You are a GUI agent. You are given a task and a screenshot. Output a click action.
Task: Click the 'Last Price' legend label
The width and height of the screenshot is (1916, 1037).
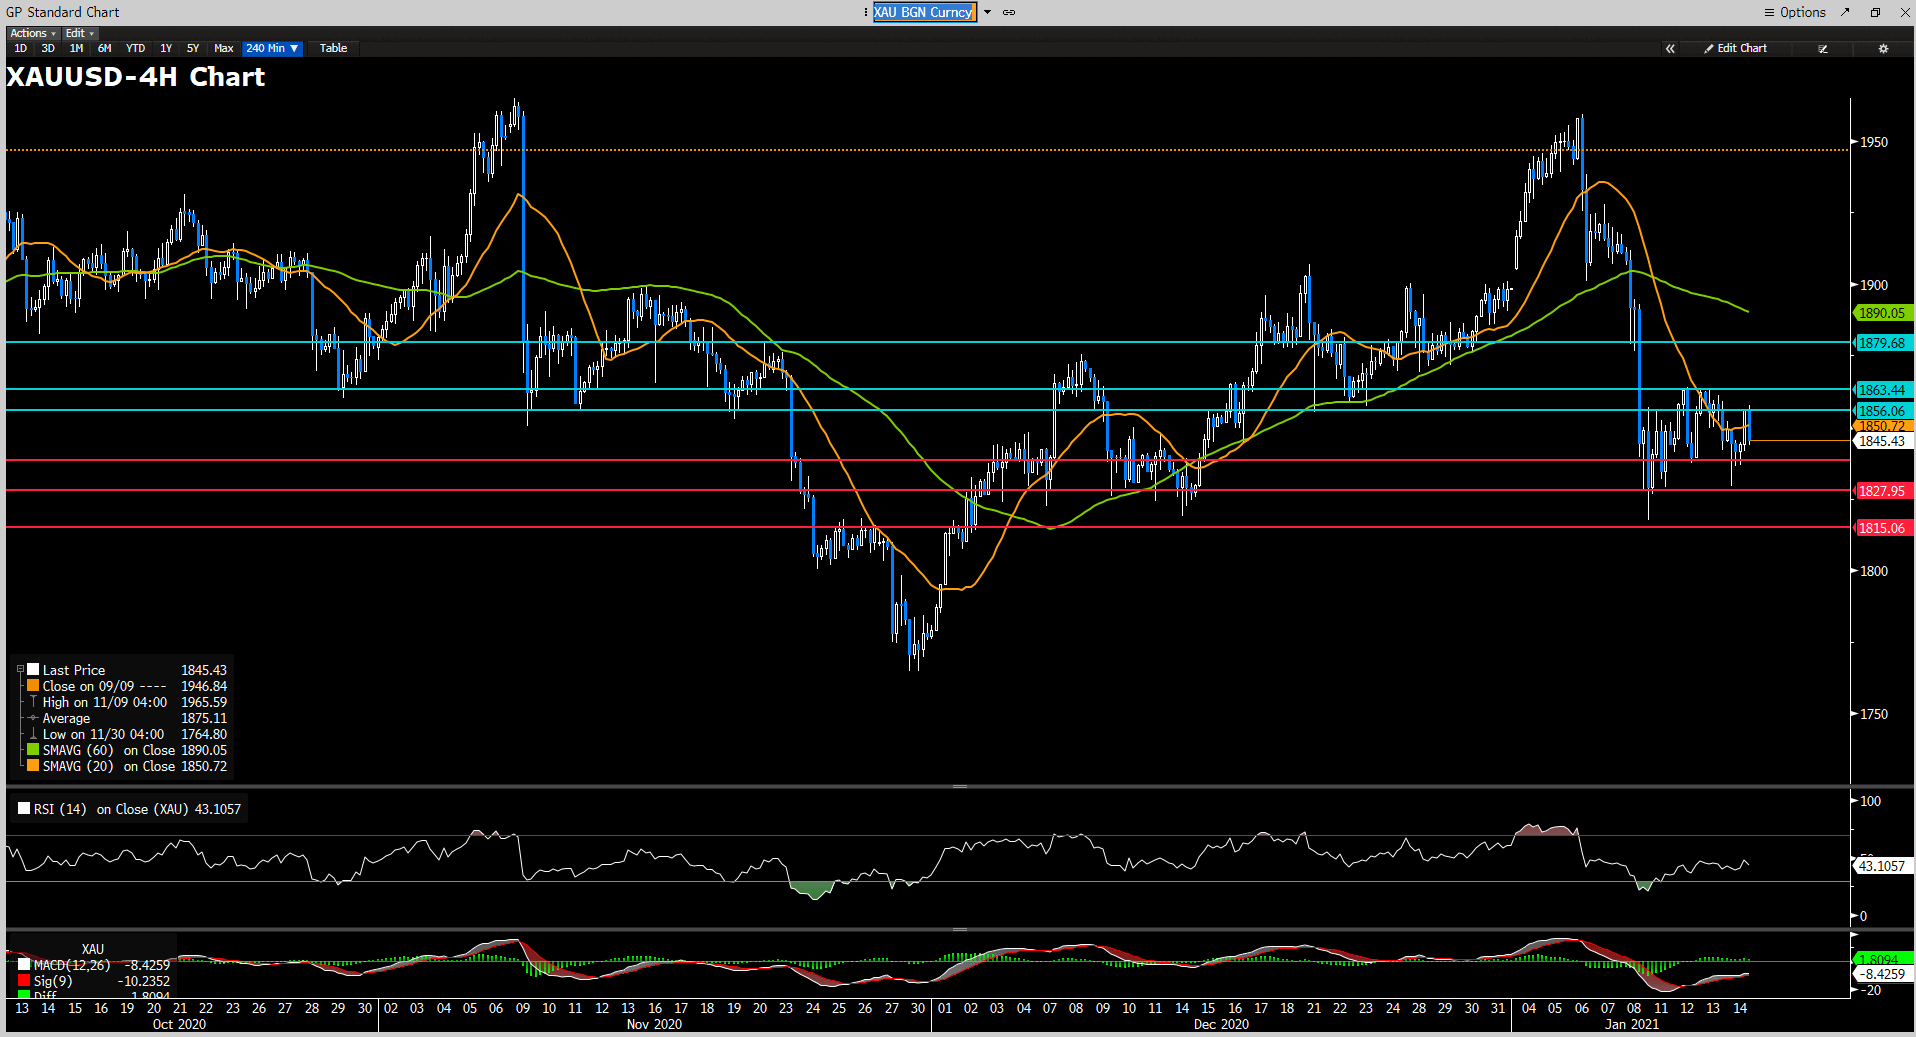(x=74, y=670)
